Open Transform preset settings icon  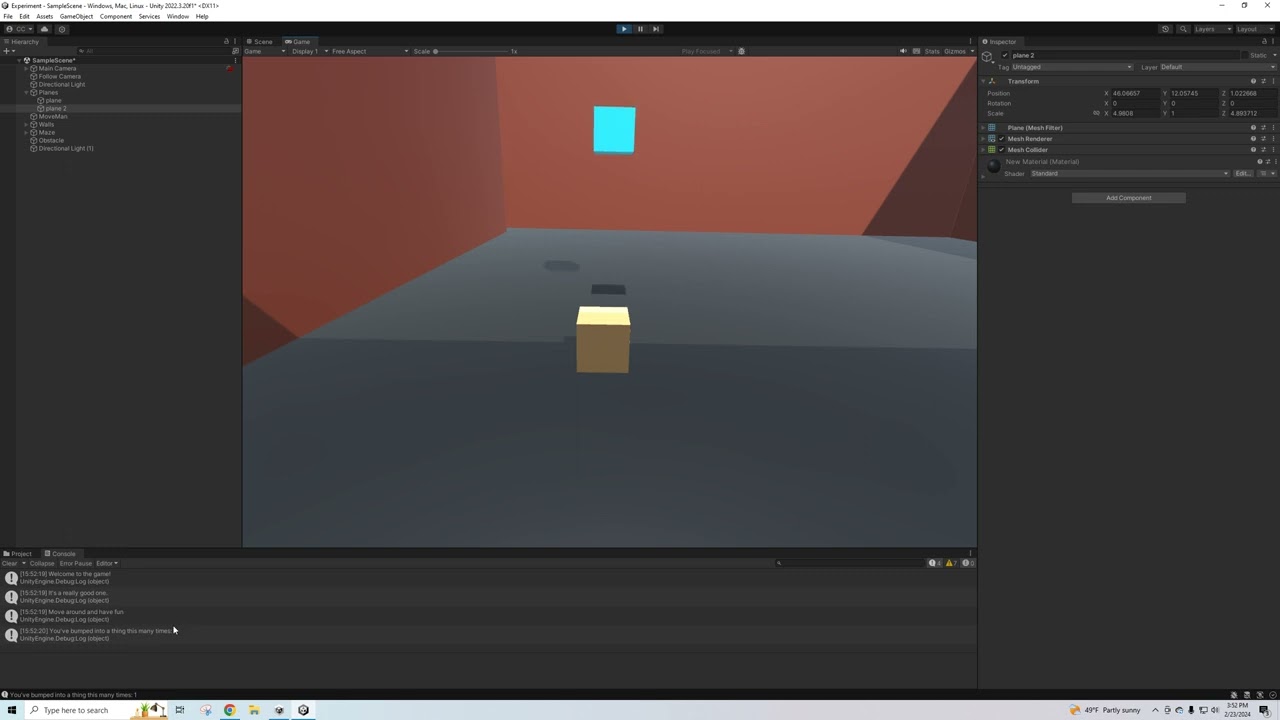(x=1263, y=81)
